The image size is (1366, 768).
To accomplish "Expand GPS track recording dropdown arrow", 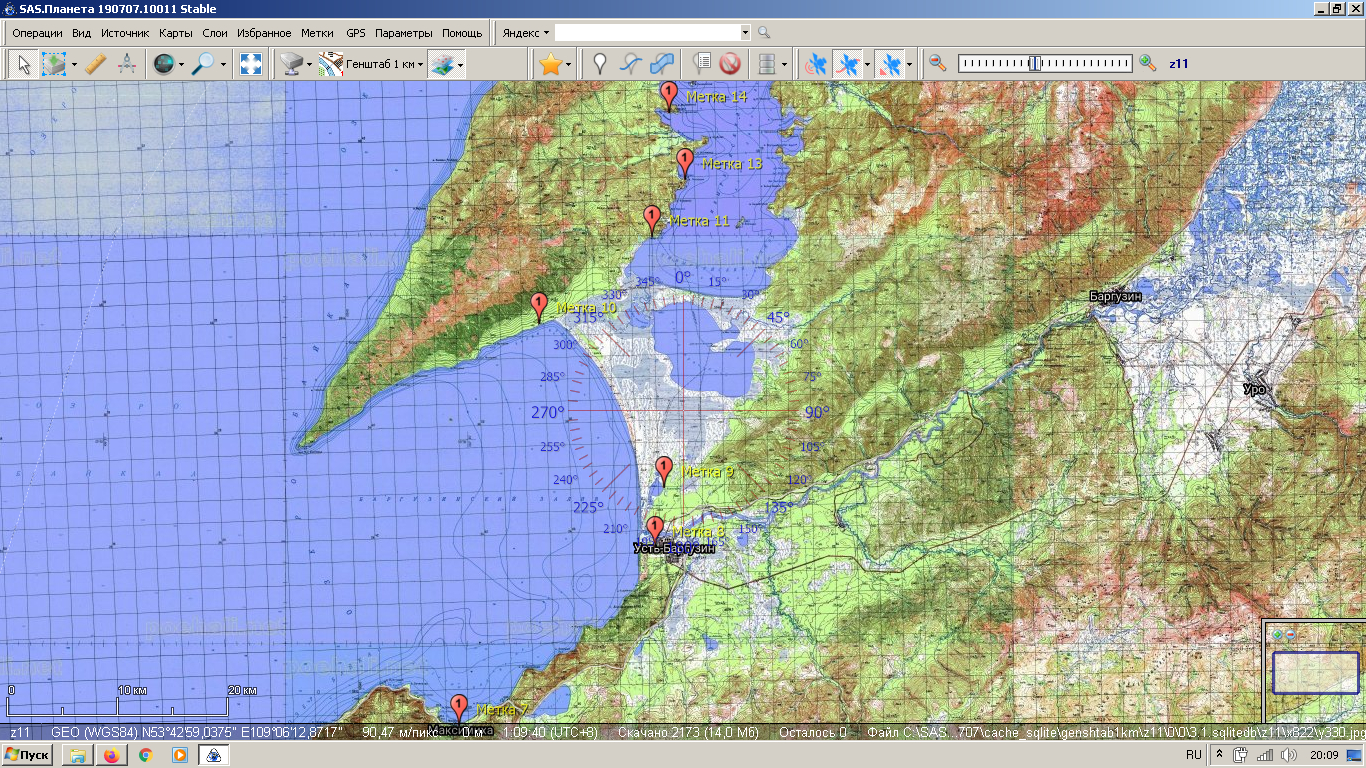I will tap(866, 64).
